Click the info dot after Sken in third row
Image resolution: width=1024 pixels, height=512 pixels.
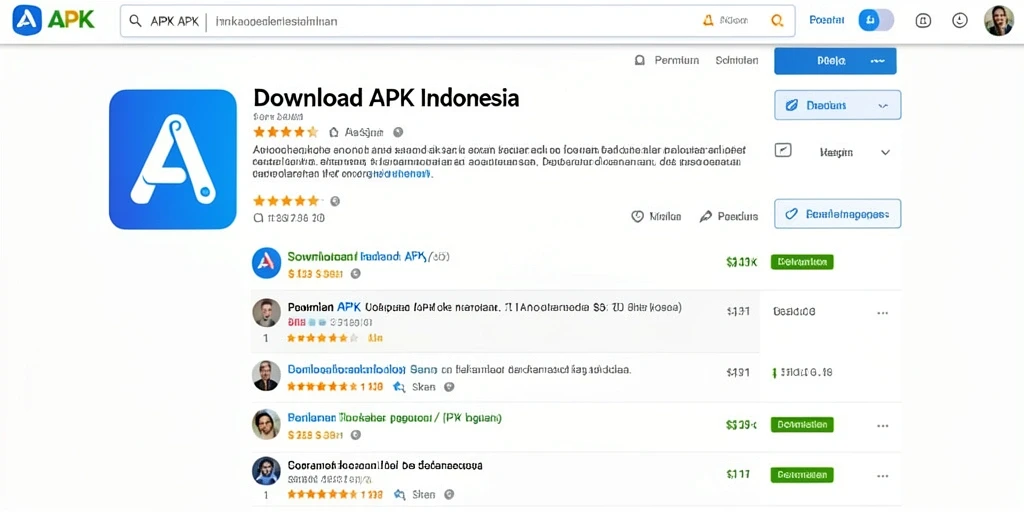click(449, 387)
